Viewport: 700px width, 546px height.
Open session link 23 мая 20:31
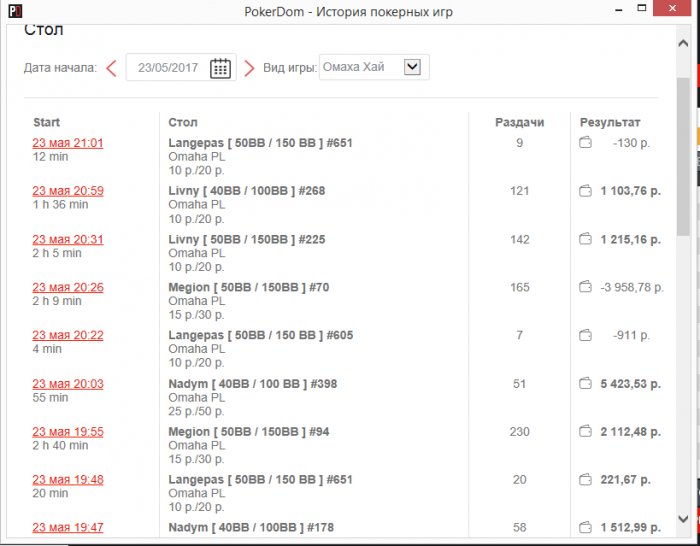[68, 239]
